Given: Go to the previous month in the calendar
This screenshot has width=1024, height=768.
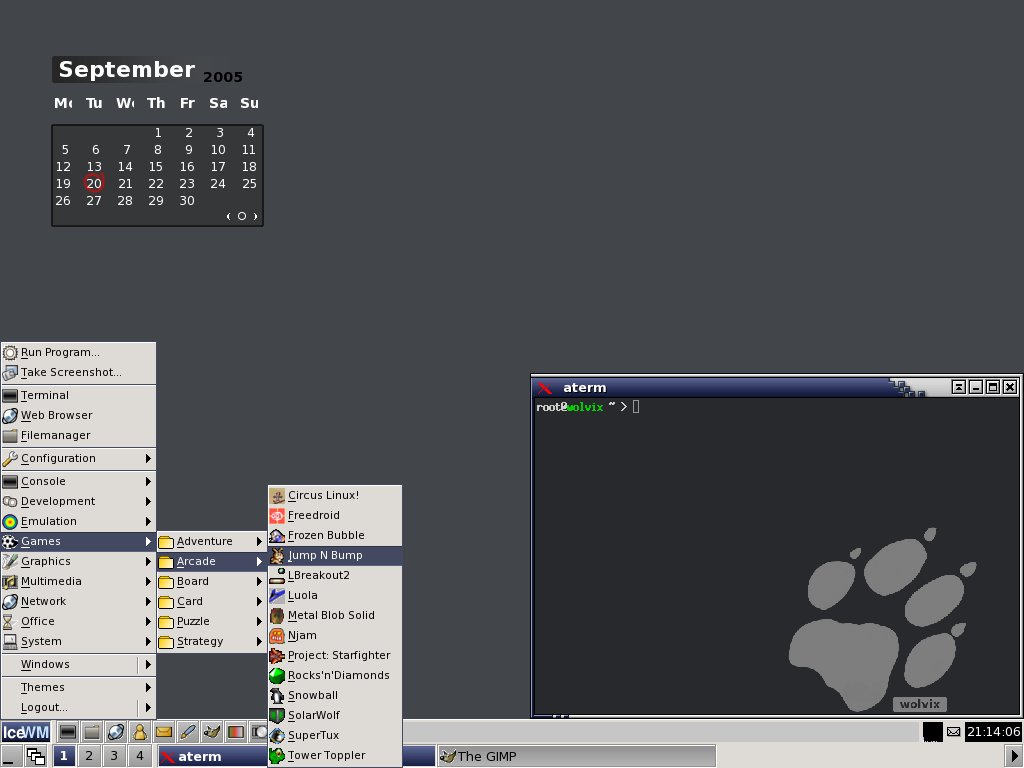Looking at the screenshot, I should [228, 216].
